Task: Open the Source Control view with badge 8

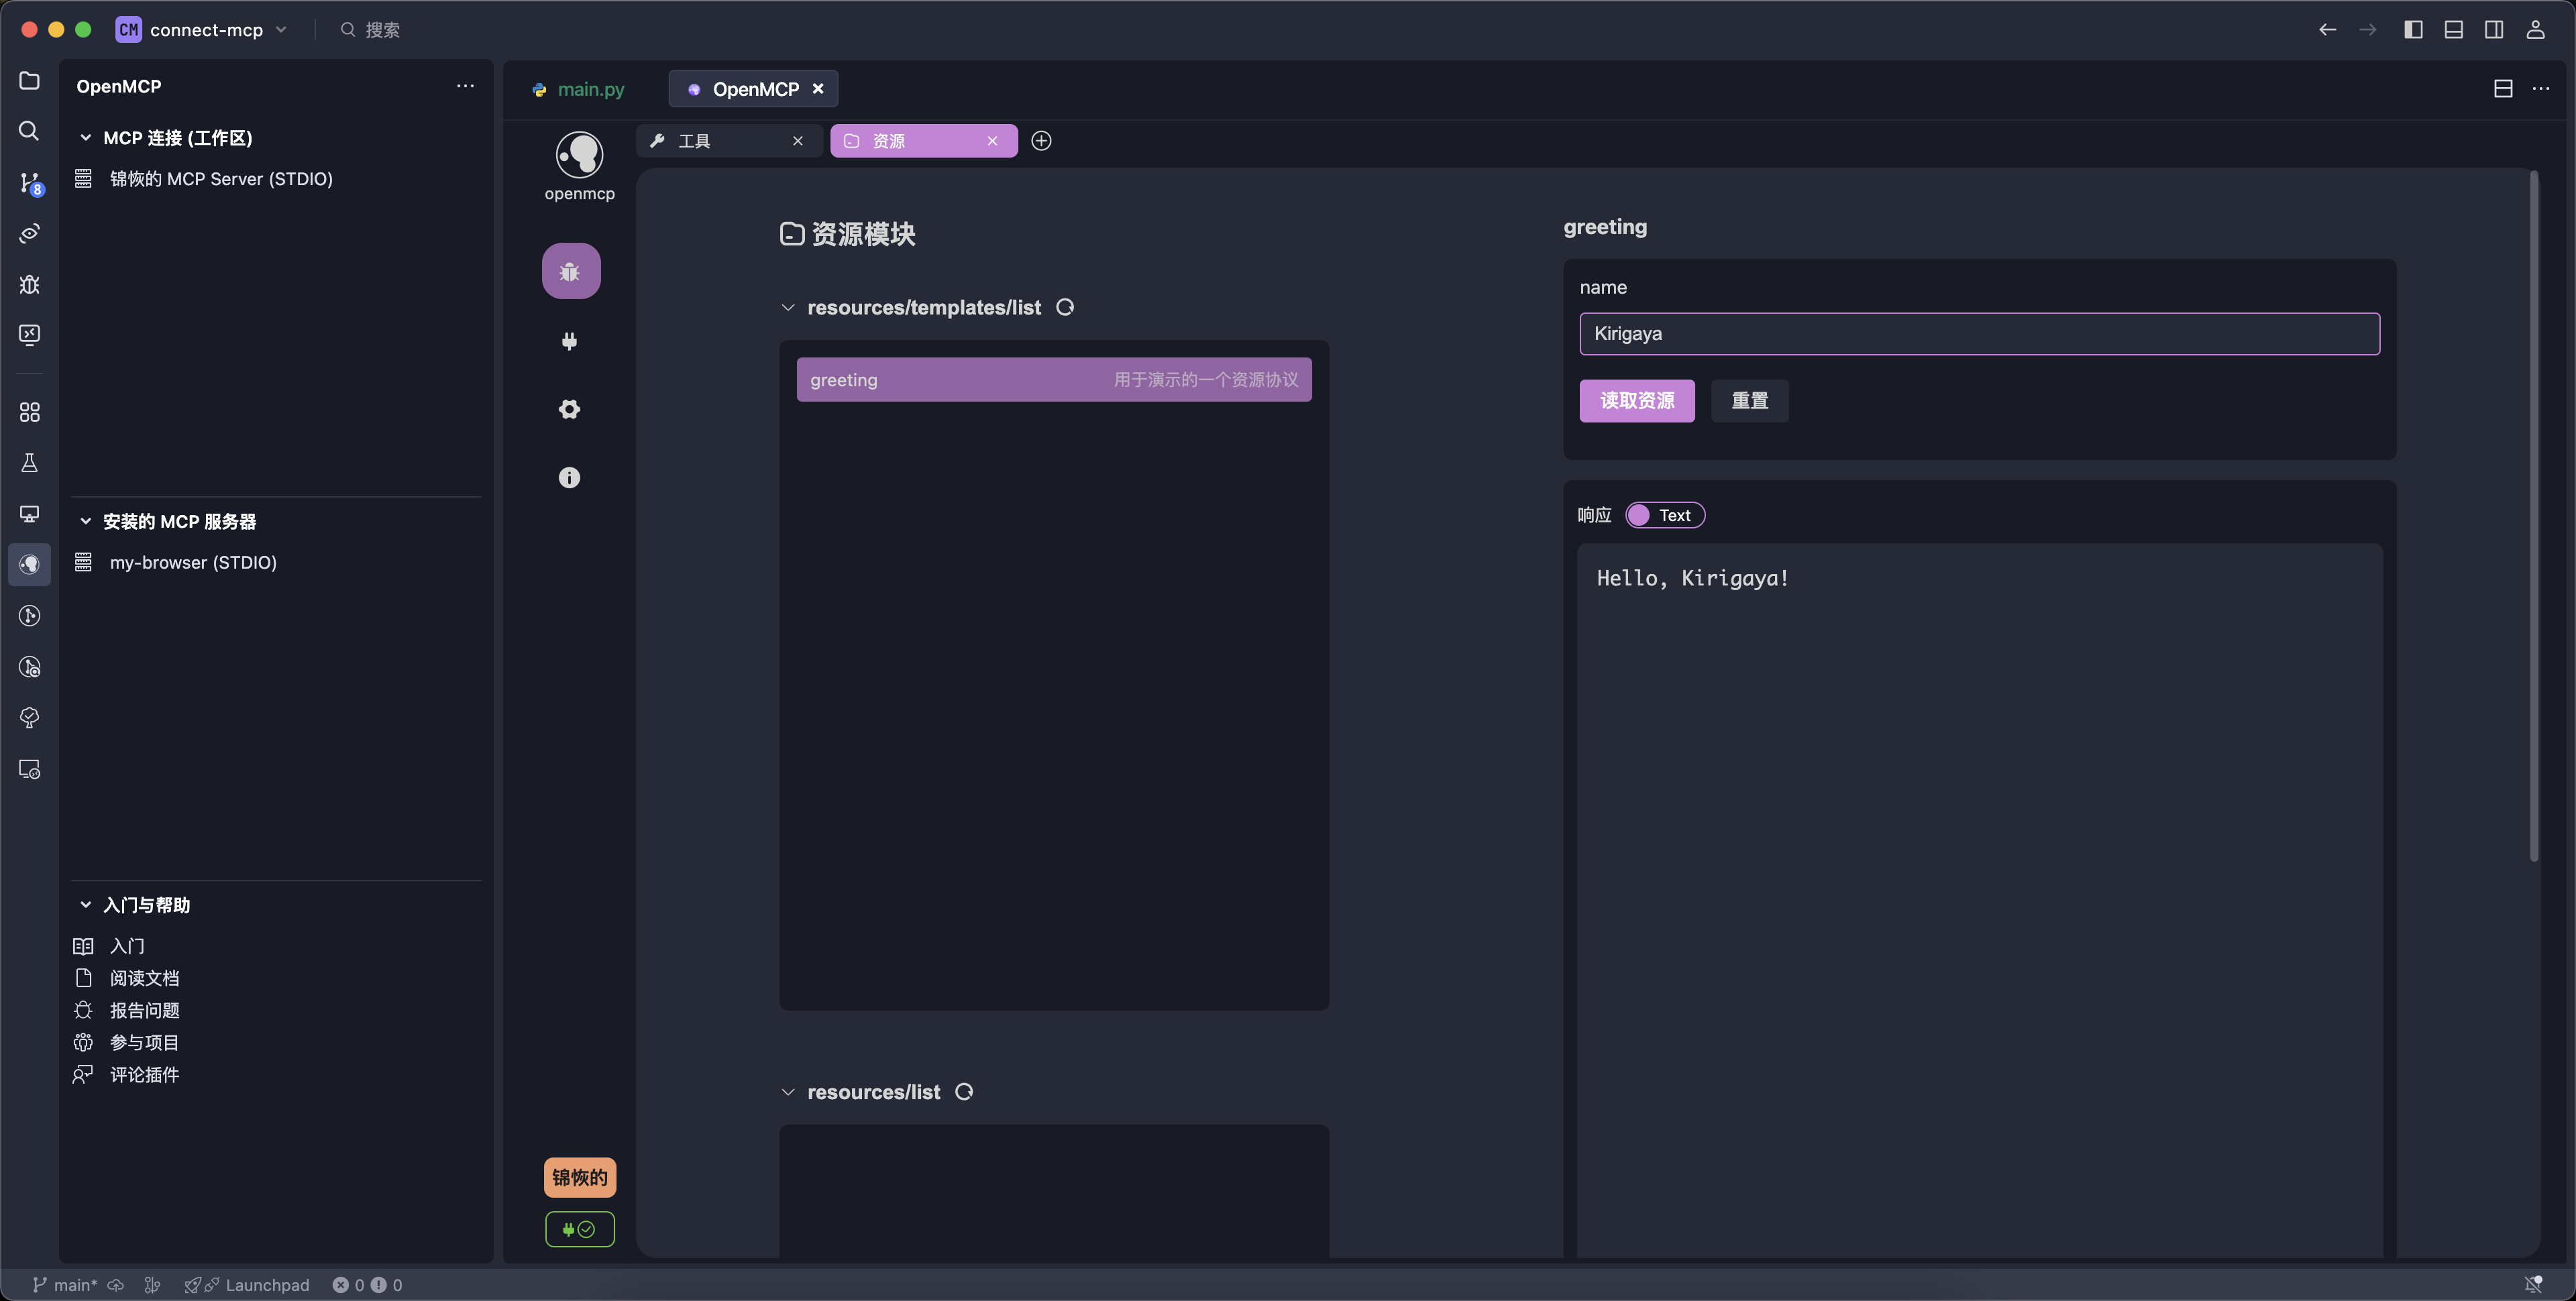Action: (29, 183)
